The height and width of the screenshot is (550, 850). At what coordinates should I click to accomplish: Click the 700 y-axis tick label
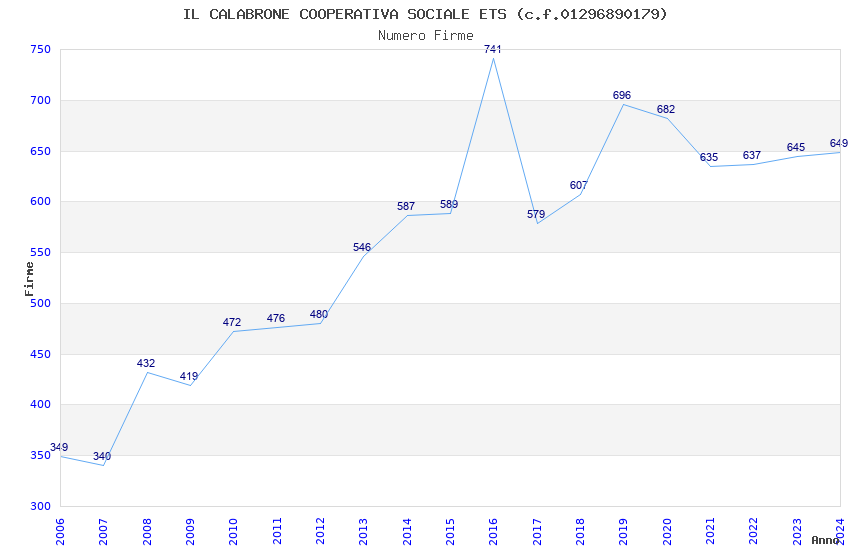tap(40, 100)
